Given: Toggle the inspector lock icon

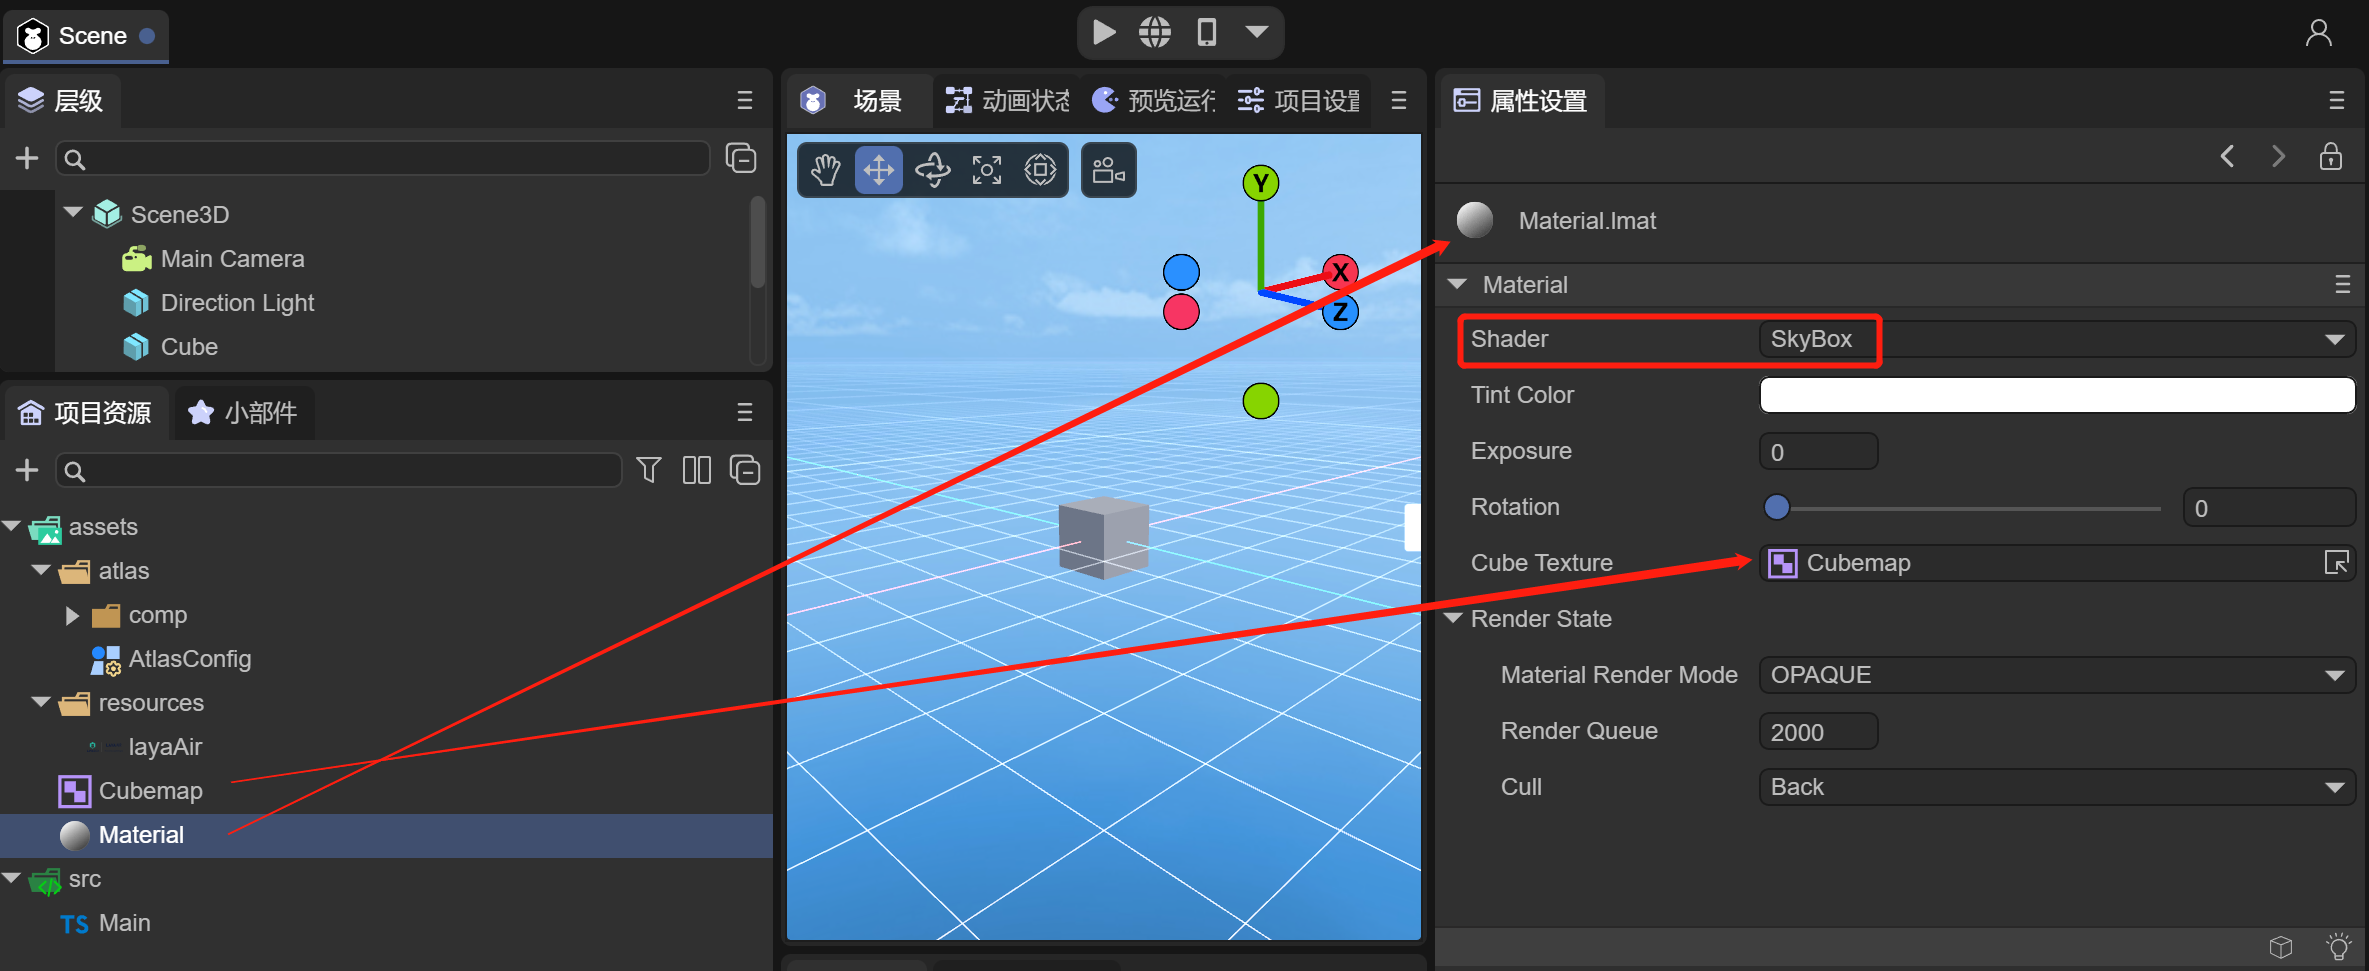Looking at the screenshot, I should 2331,157.
